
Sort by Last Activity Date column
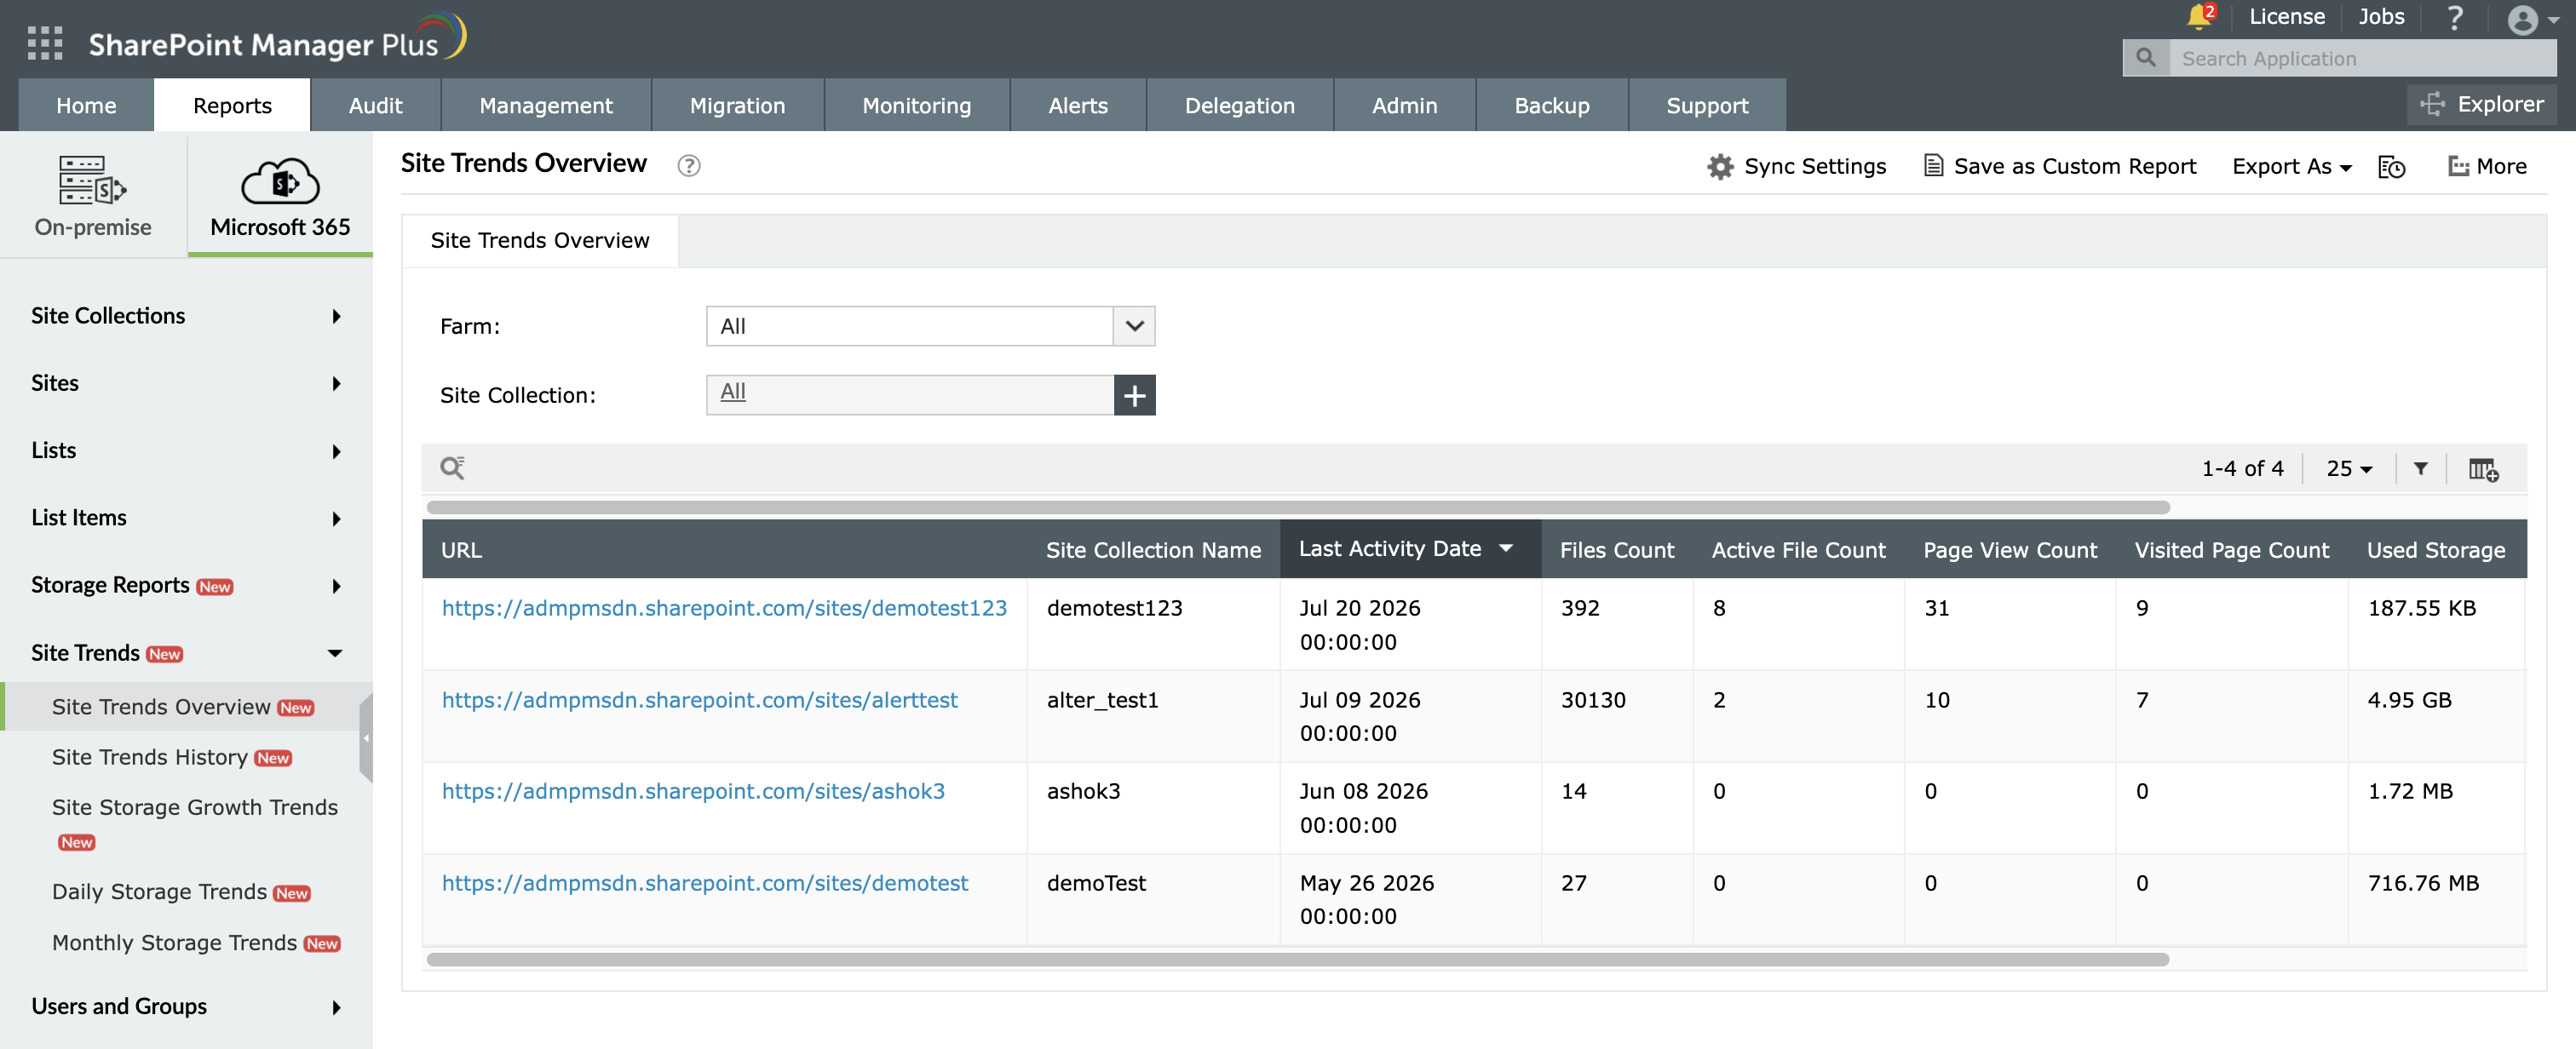pyautogui.click(x=1410, y=549)
